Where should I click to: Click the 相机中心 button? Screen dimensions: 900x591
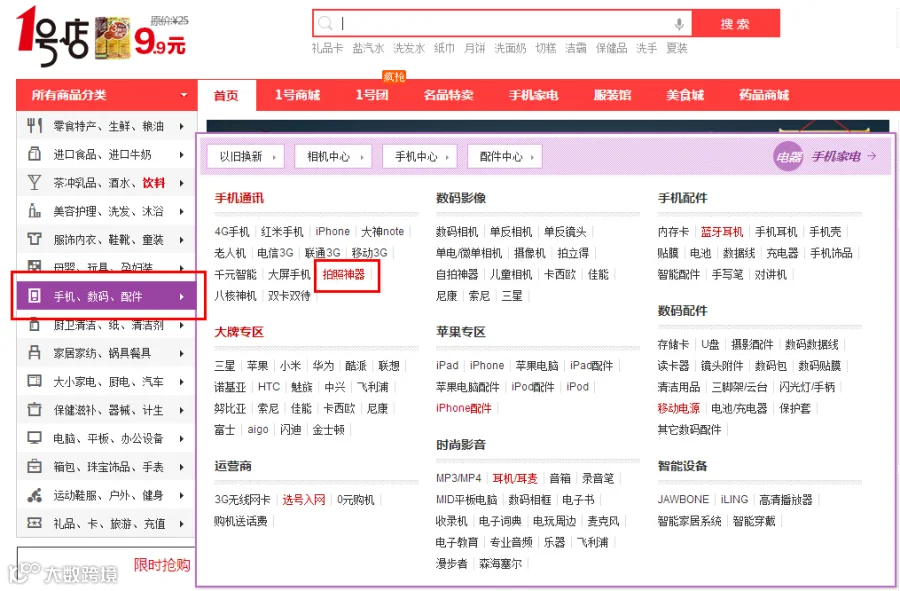(333, 156)
